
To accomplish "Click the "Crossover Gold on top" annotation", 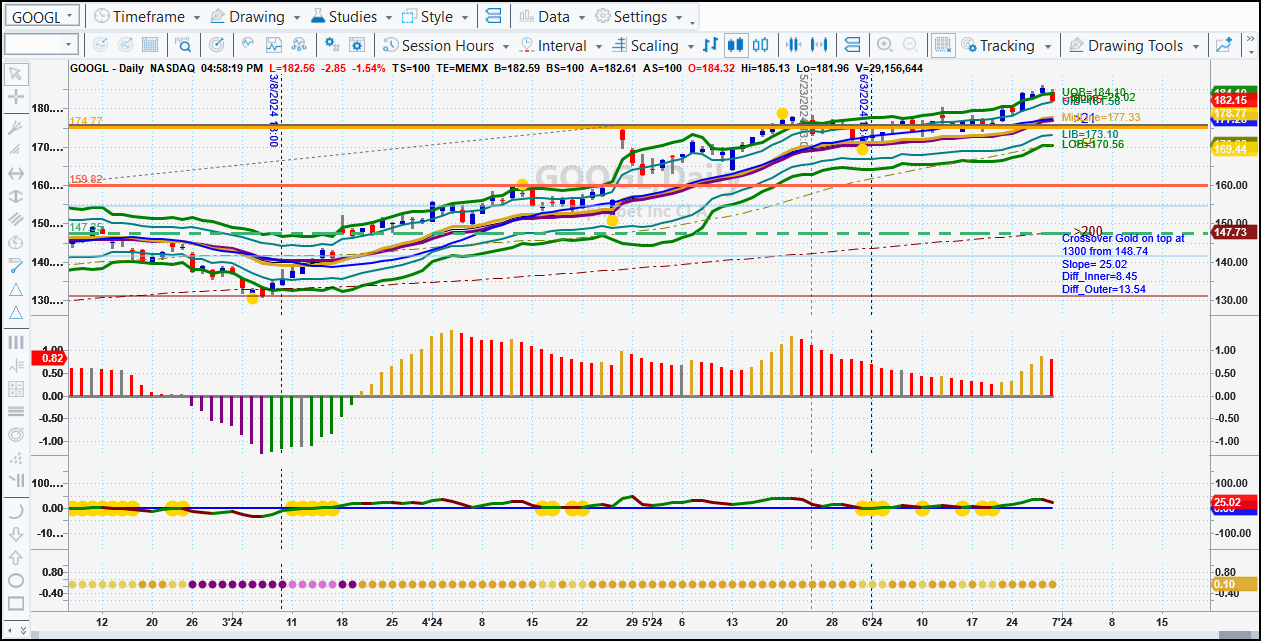I will coord(1123,239).
